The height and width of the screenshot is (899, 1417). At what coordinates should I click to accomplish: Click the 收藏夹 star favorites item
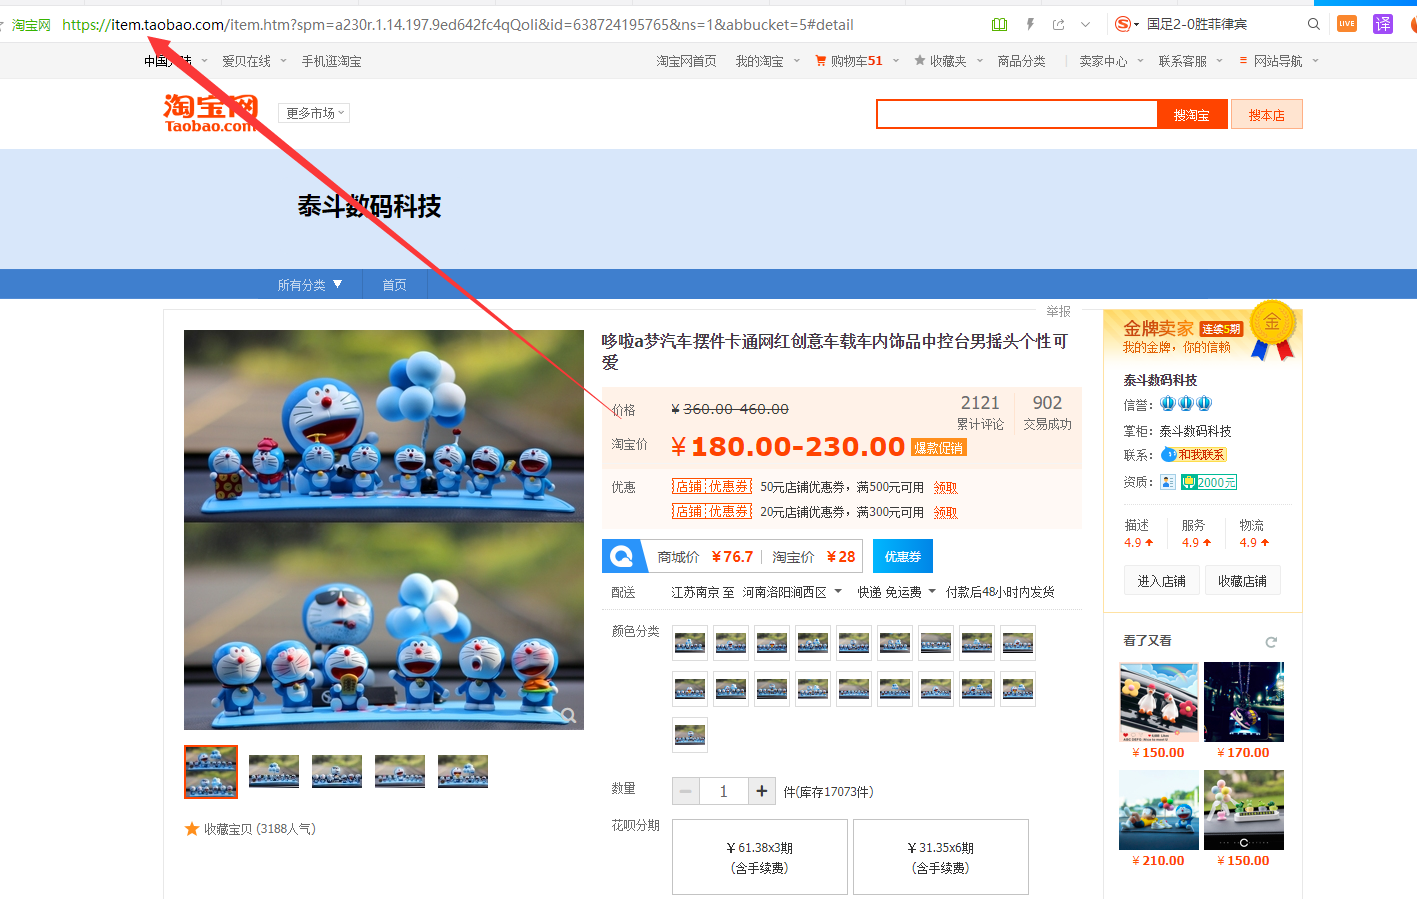coord(940,61)
